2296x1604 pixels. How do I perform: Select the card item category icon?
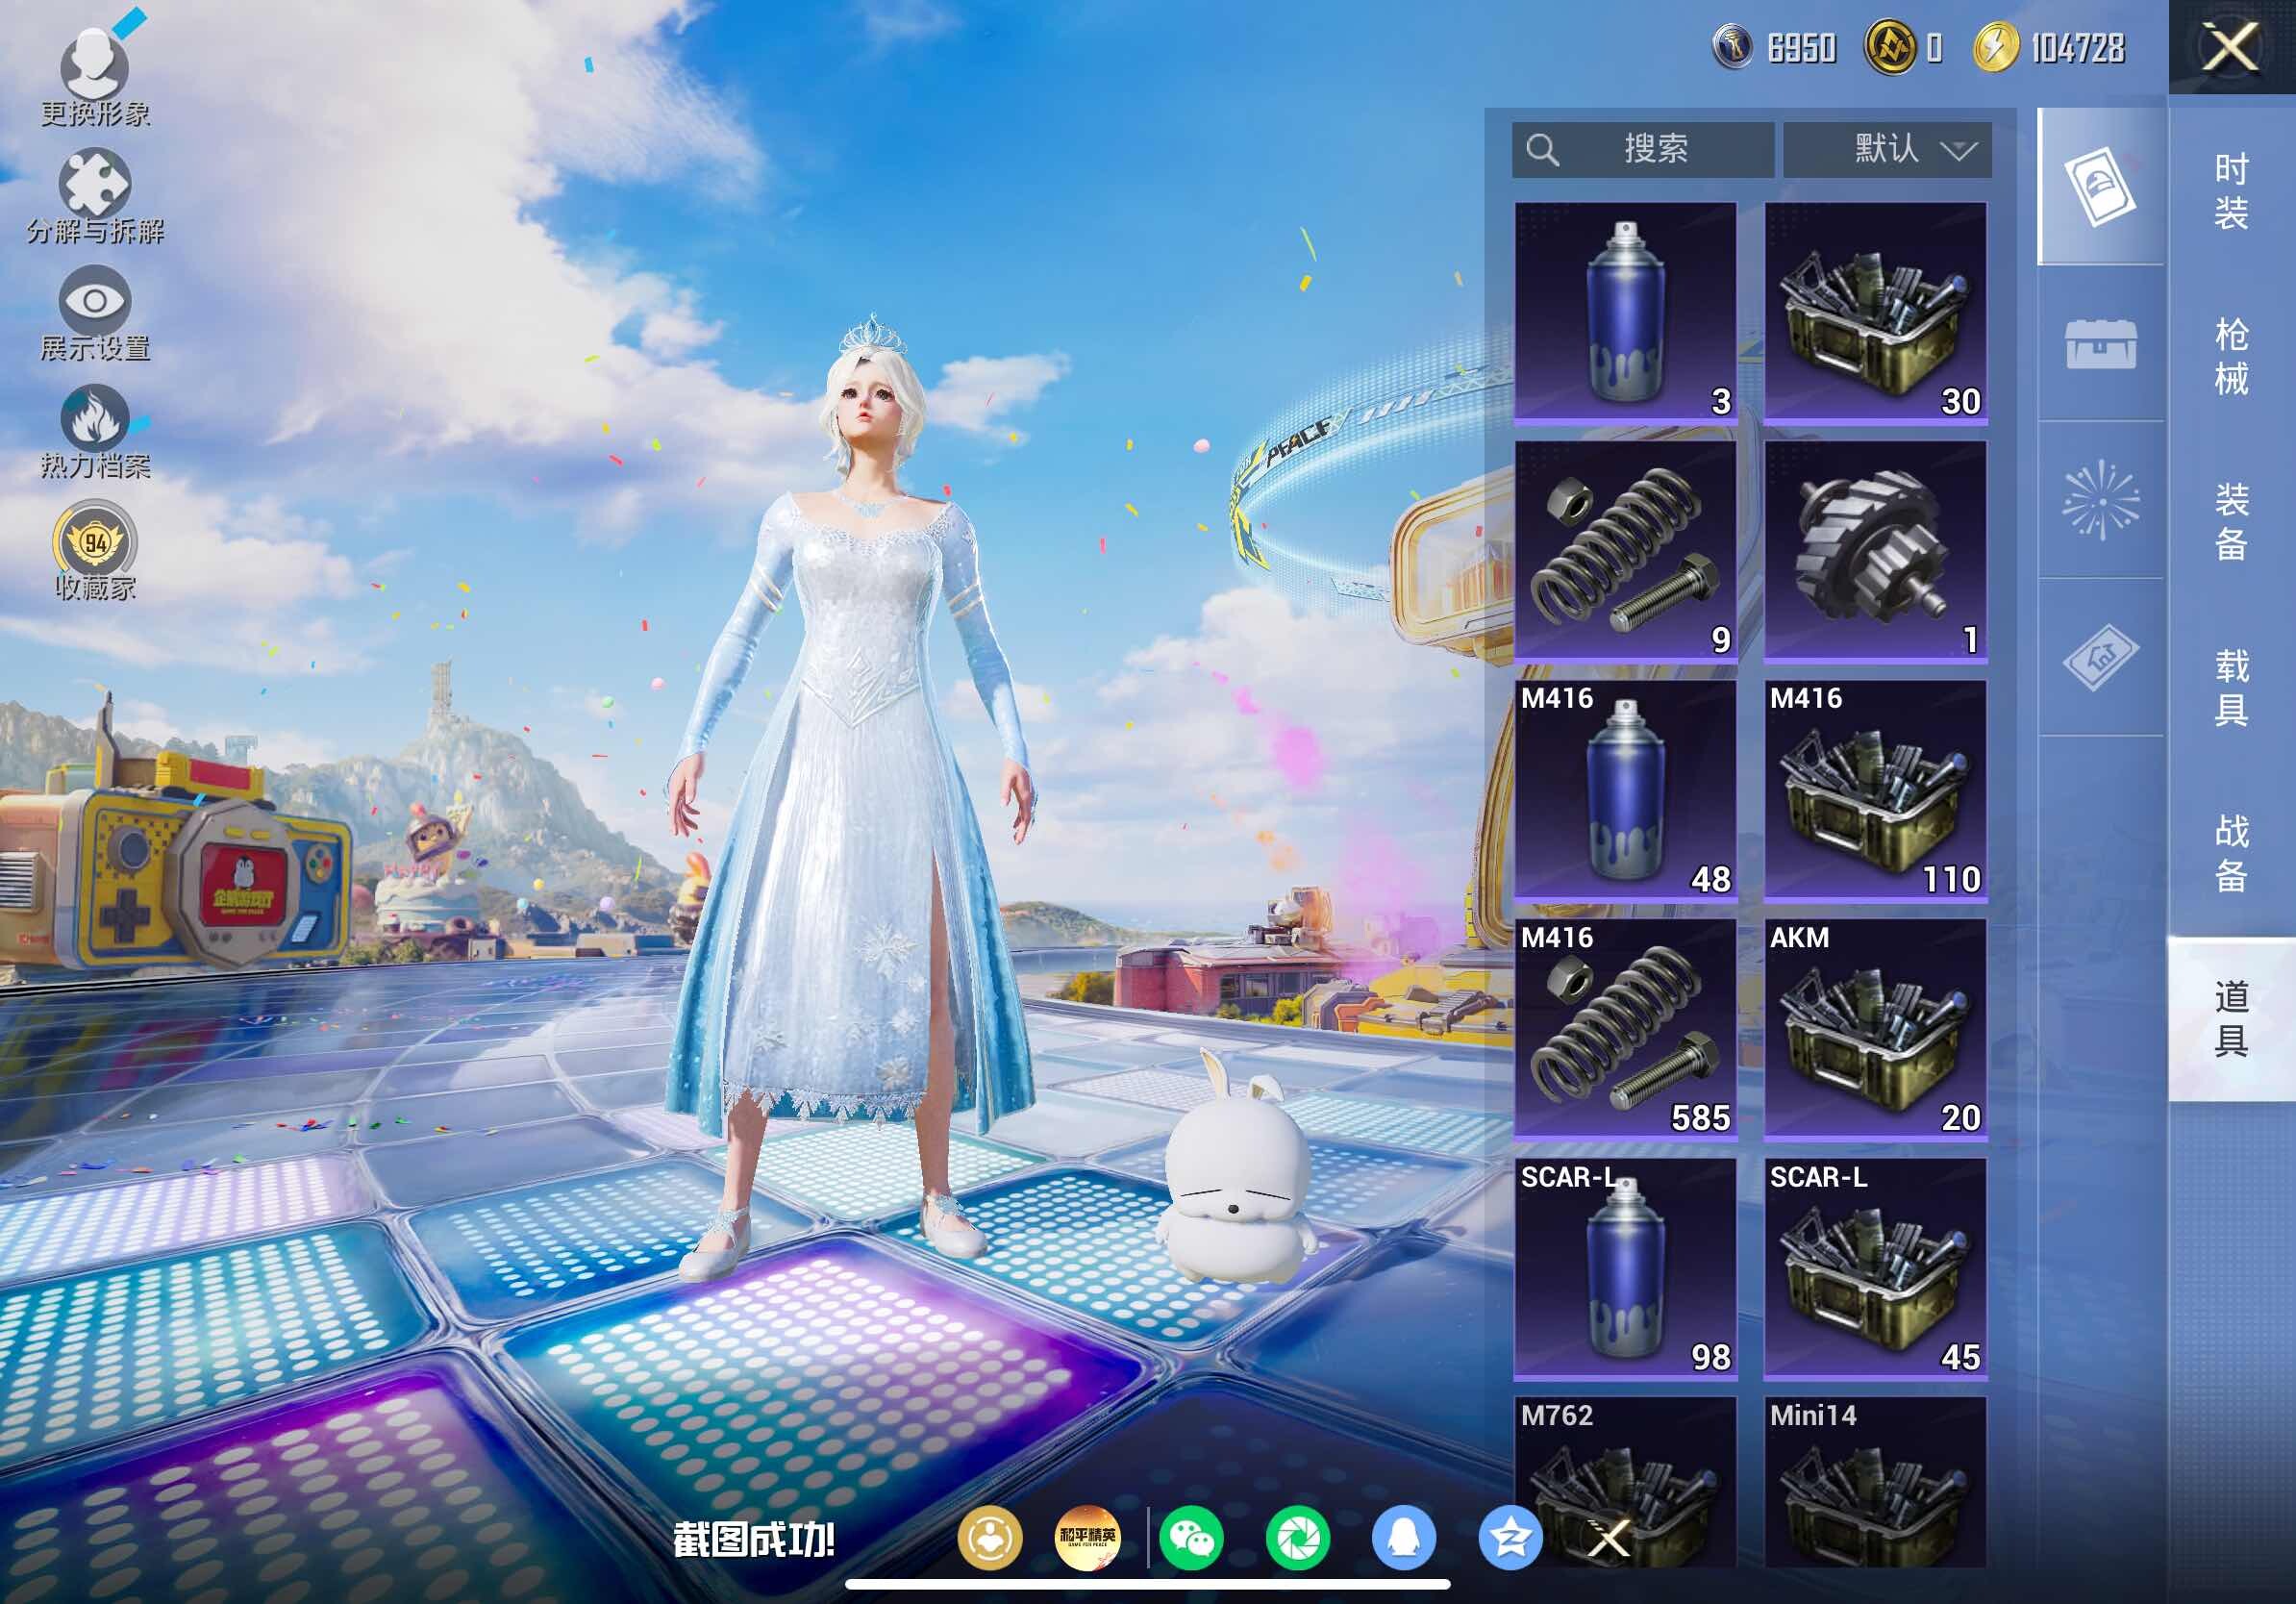(x=2101, y=186)
